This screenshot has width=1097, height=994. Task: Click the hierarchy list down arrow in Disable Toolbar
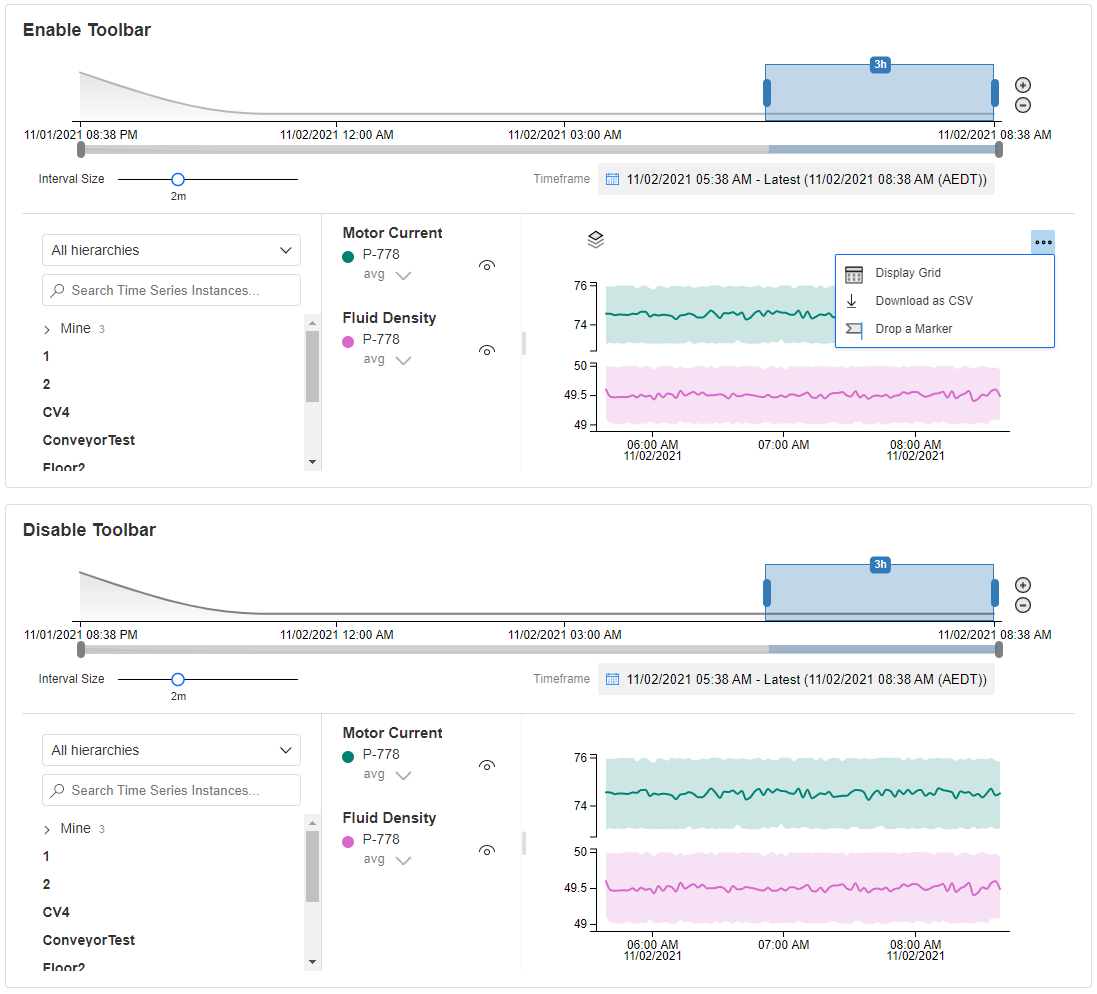click(x=313, y=963)
